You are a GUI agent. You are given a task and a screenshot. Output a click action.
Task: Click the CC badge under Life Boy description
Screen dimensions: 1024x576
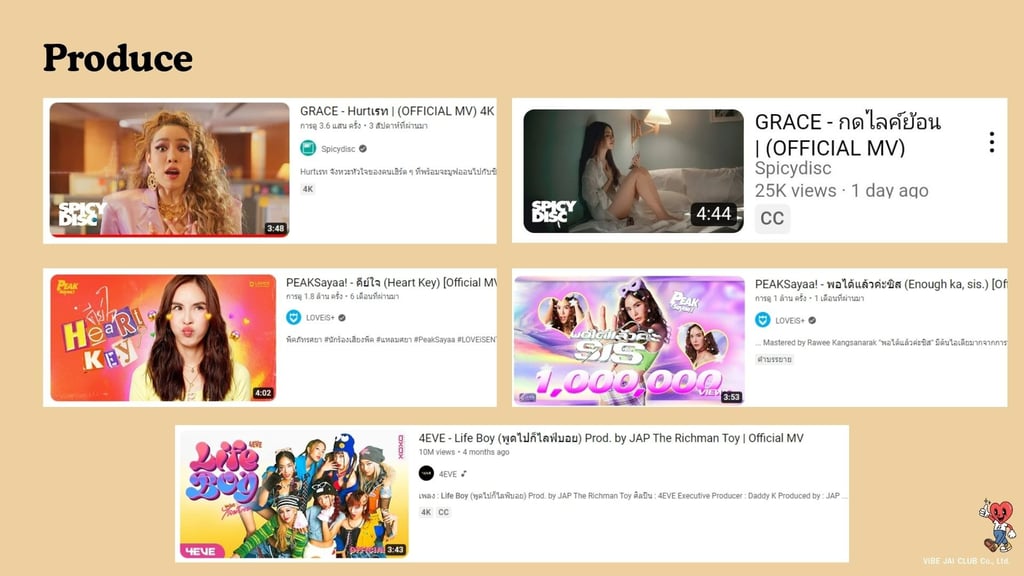click(x=443, y=512)
